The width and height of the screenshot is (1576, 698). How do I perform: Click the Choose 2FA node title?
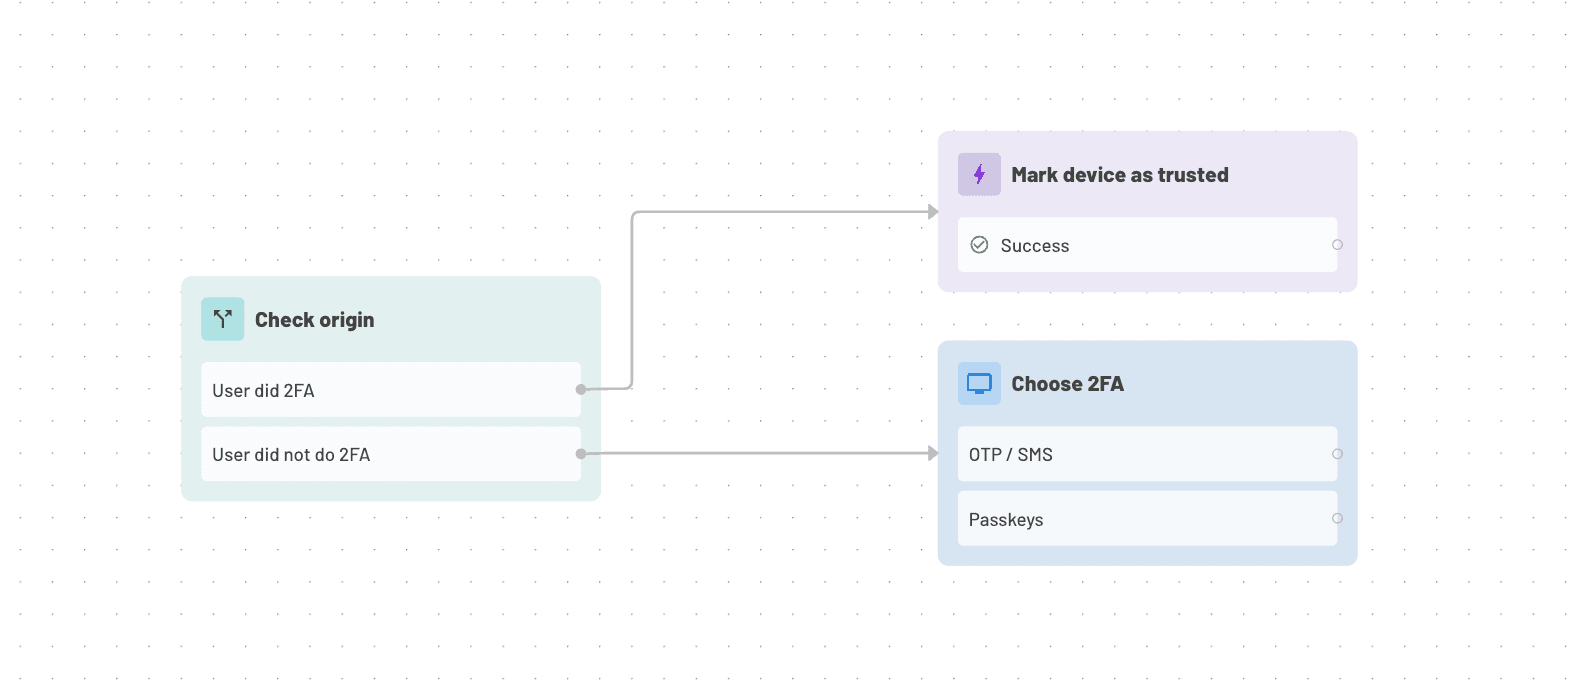point(1067,384)
